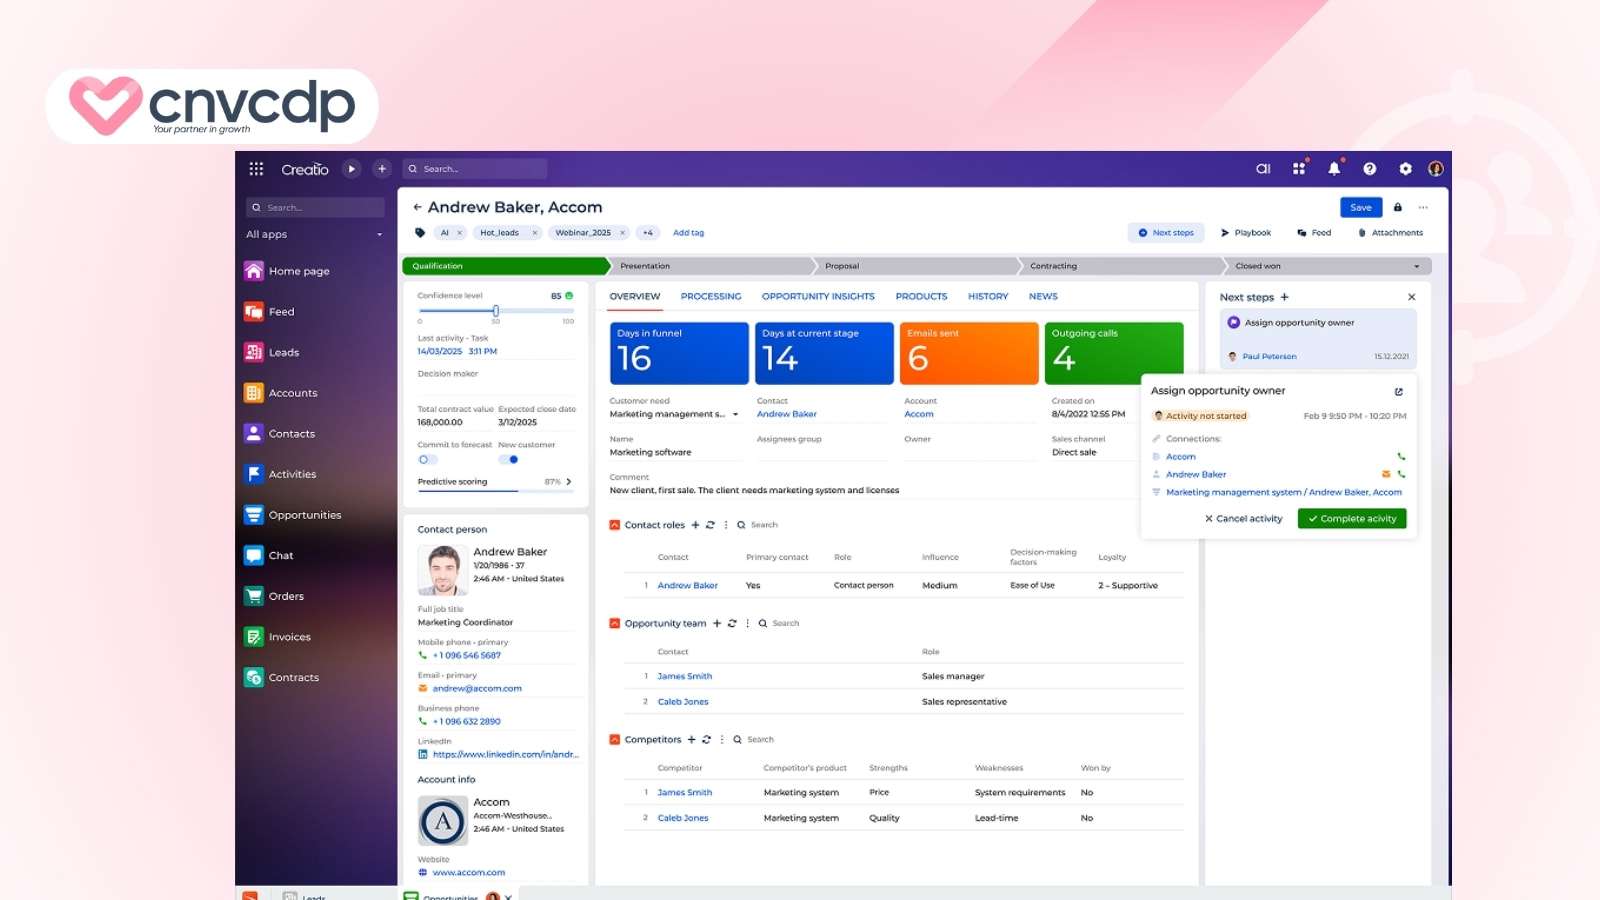Image resolution: width=1600 pixels, height=900 pixels.
Task: Disable the New customer toggle
Action: (x=513, y=459)
